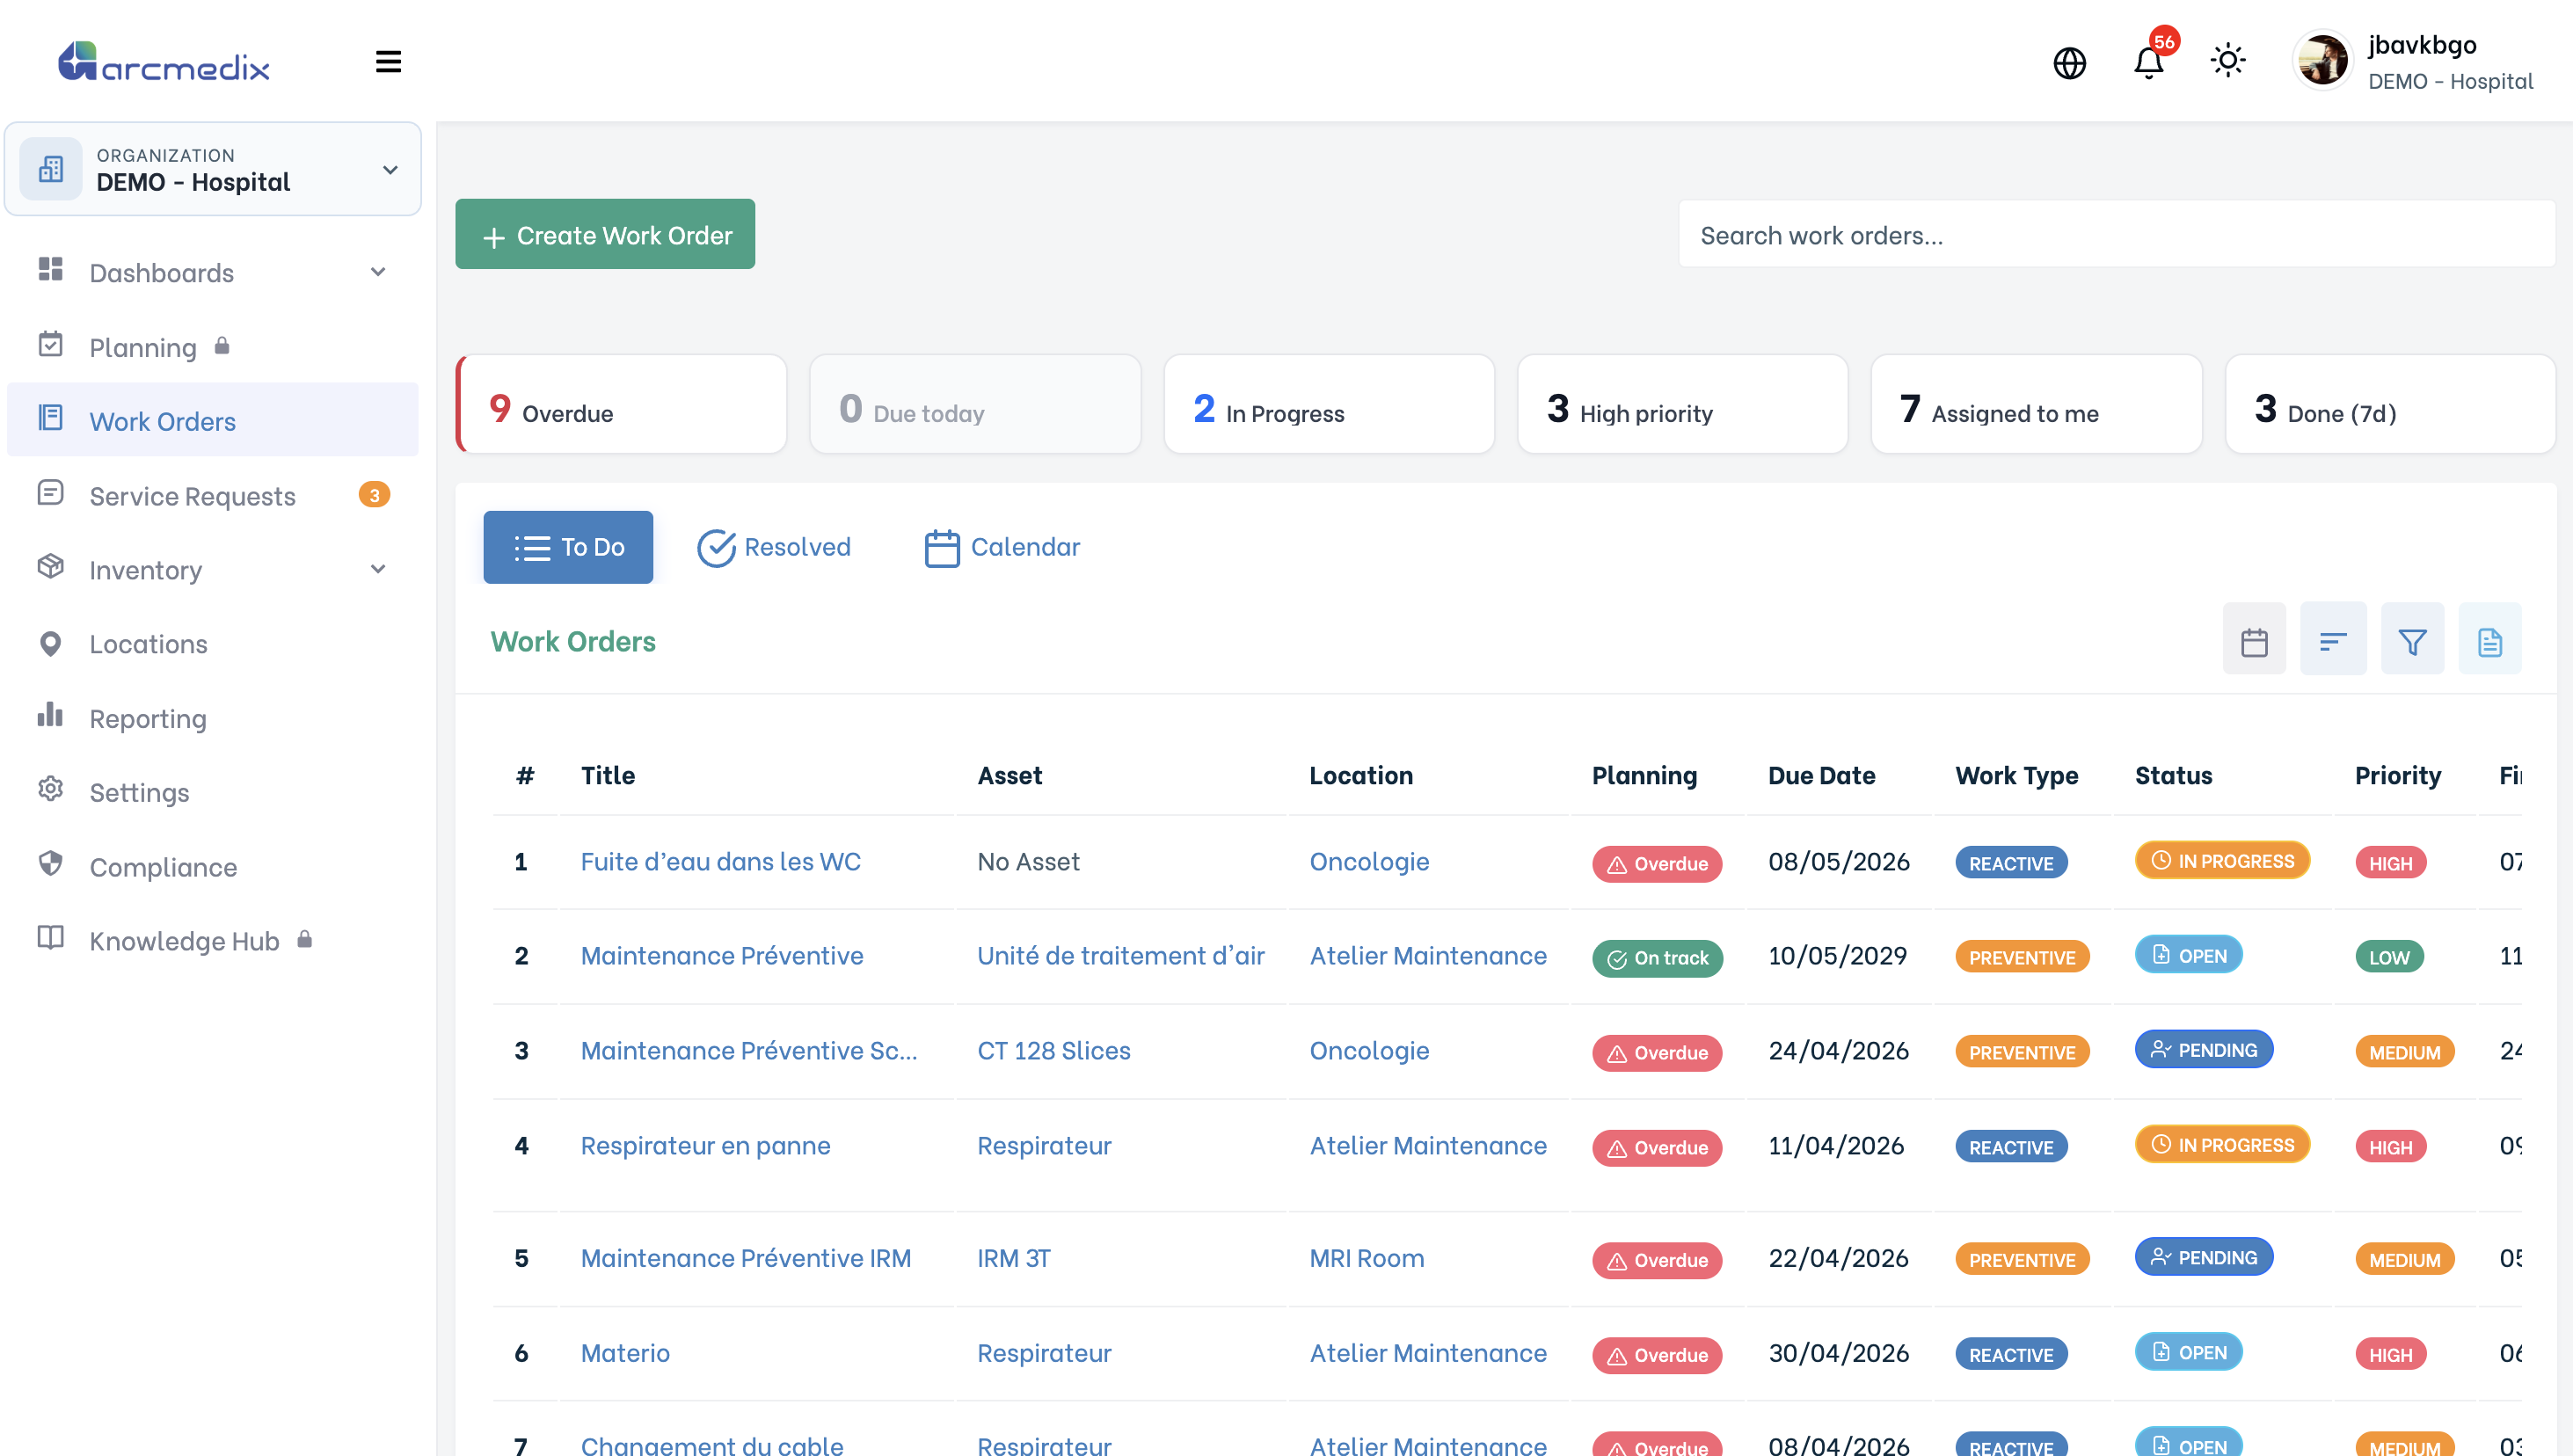Click the IN PROGRESS status in row 1
This screenshot has height=1456, width=2573.
[x=2222, y=860]
